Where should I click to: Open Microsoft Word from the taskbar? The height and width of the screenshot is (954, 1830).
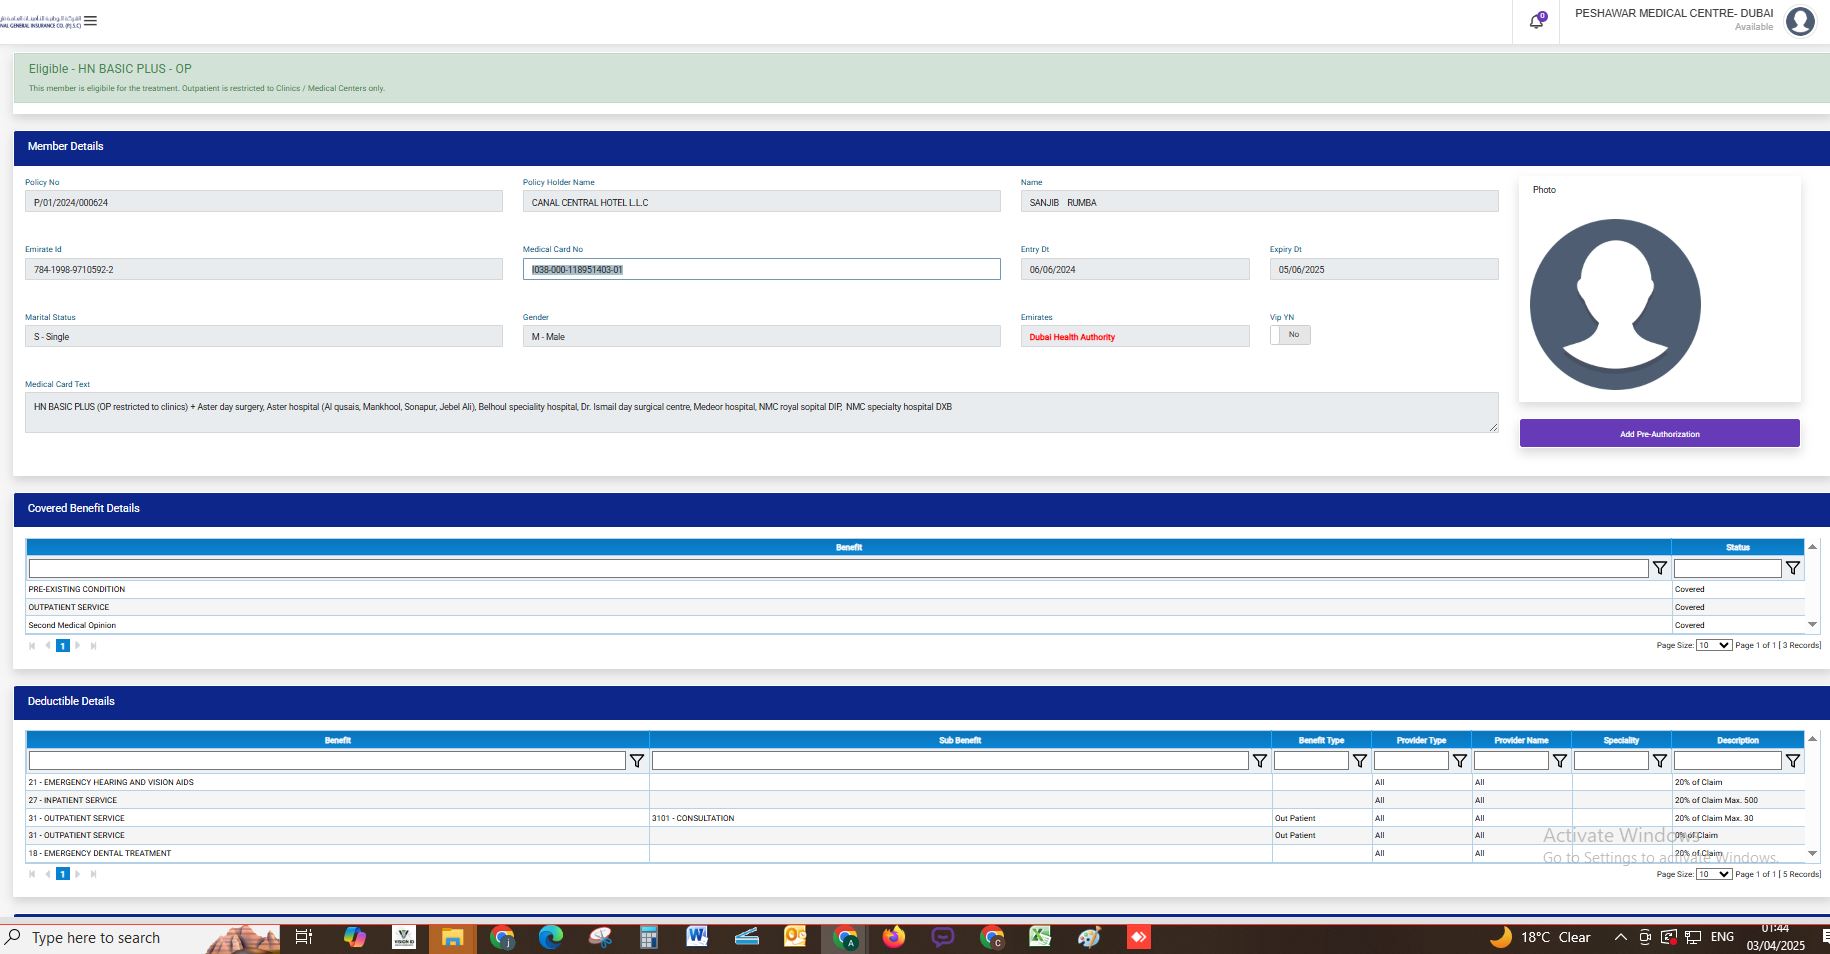point(697,937)
